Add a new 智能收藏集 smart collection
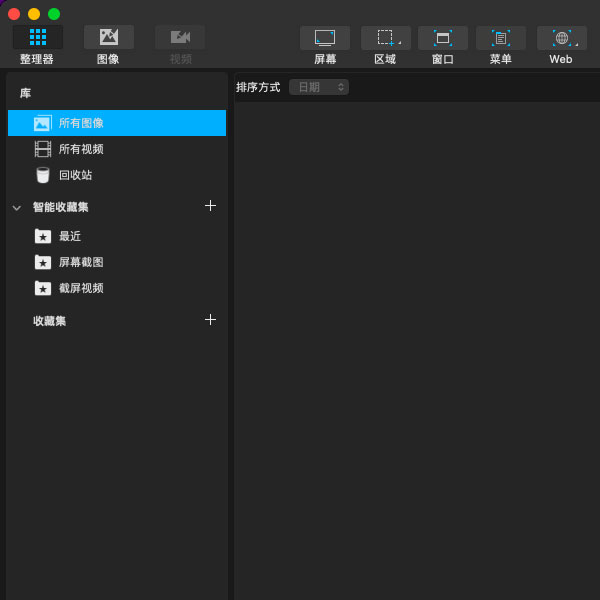Viewport: 600px width, 600px height. point(210,206)
